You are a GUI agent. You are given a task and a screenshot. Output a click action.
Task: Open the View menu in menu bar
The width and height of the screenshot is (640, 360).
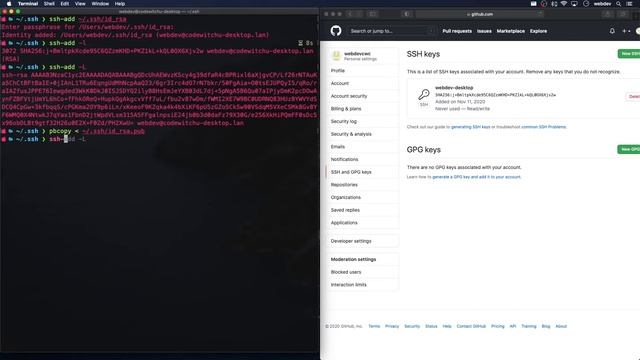point(80,4)
